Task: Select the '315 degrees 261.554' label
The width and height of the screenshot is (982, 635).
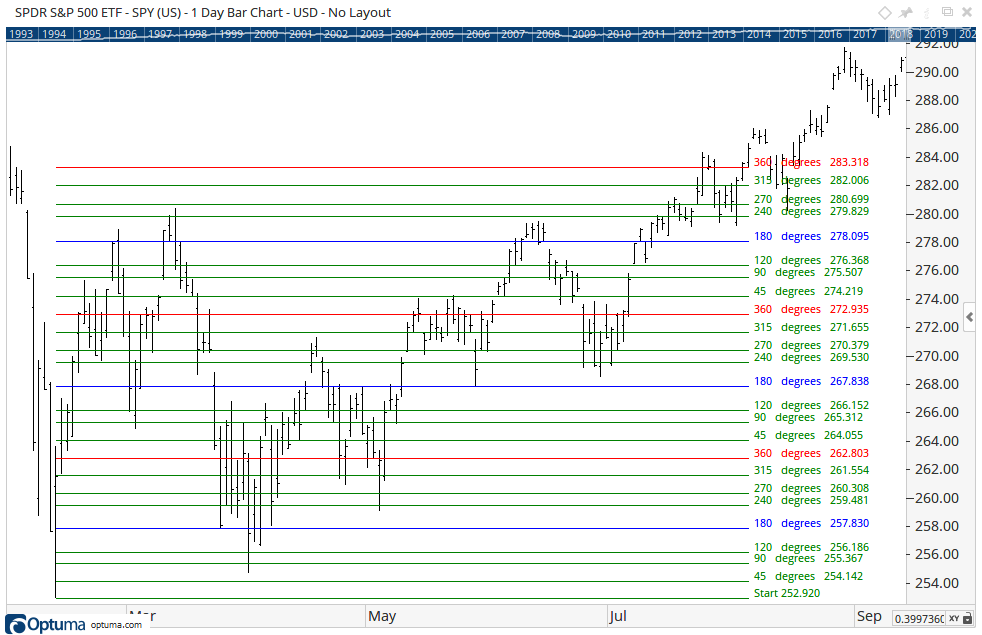Action: pyautogui.click(x=811, y=470)
